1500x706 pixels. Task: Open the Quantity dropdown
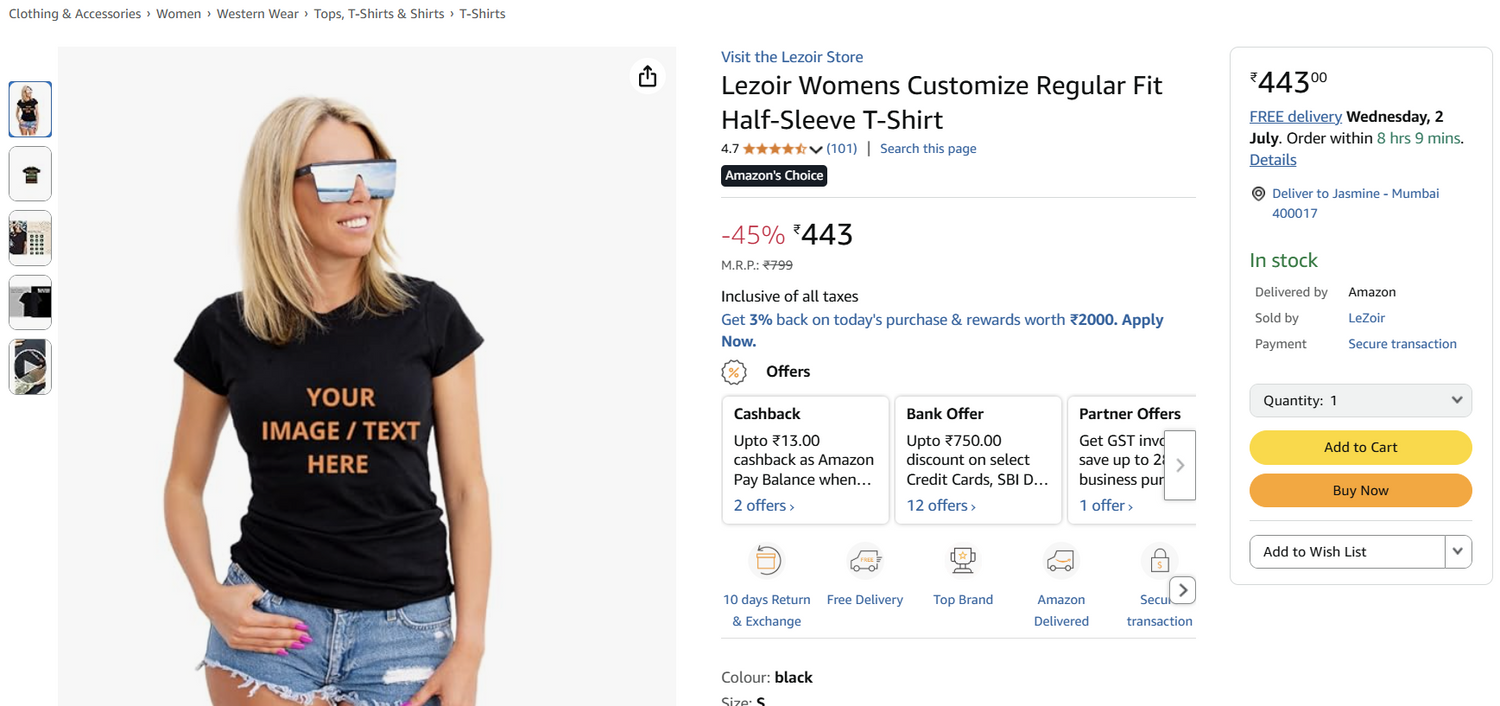pyautogui.click(x=1360, y=400)
